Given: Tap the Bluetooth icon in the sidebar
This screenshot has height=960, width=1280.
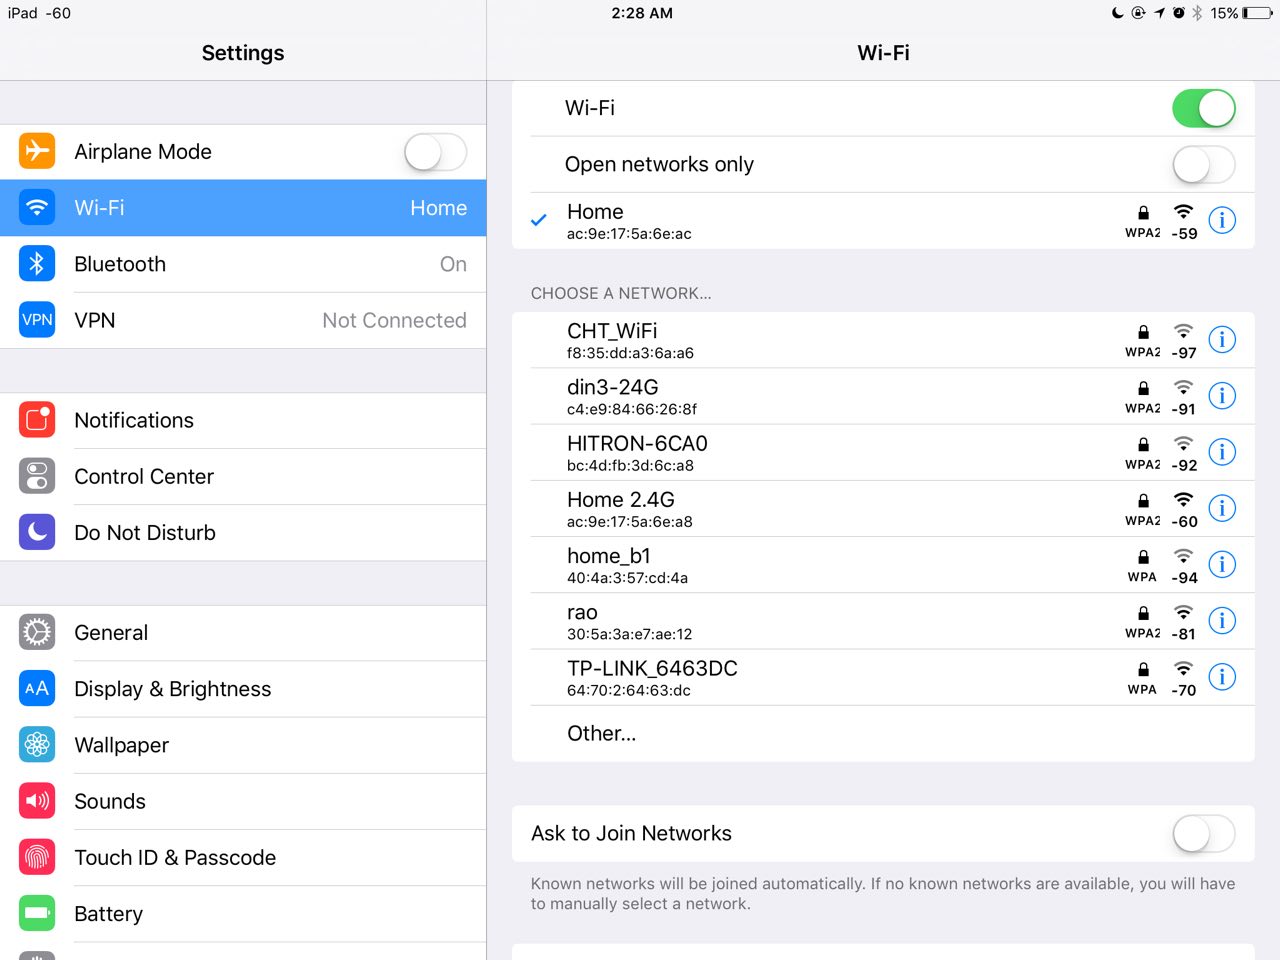Looking at the screenshot, I should click(x=37, y=264).
